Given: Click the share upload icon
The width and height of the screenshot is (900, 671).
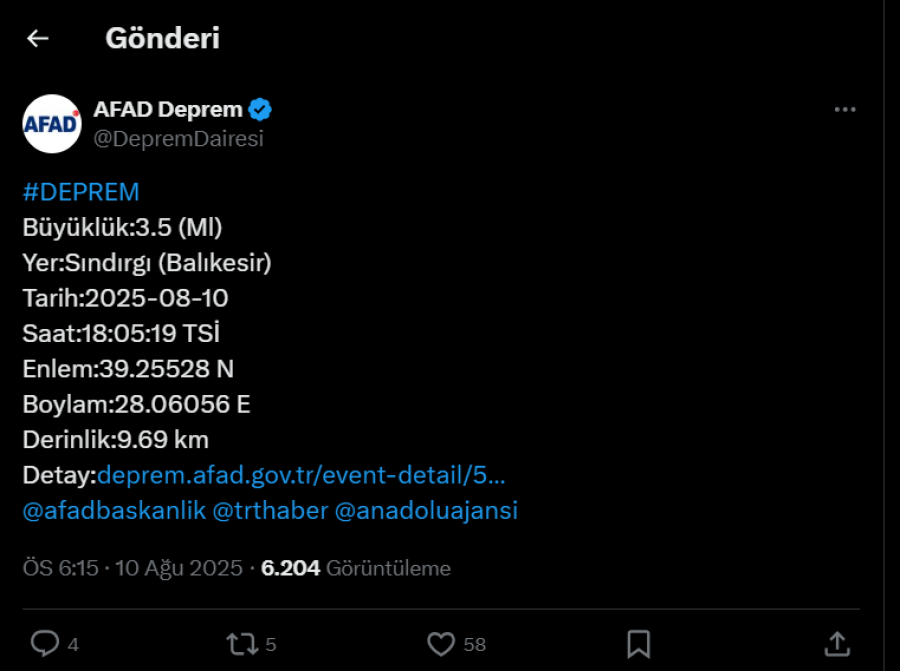Looking at the screenshot, I should pos(837,643).
